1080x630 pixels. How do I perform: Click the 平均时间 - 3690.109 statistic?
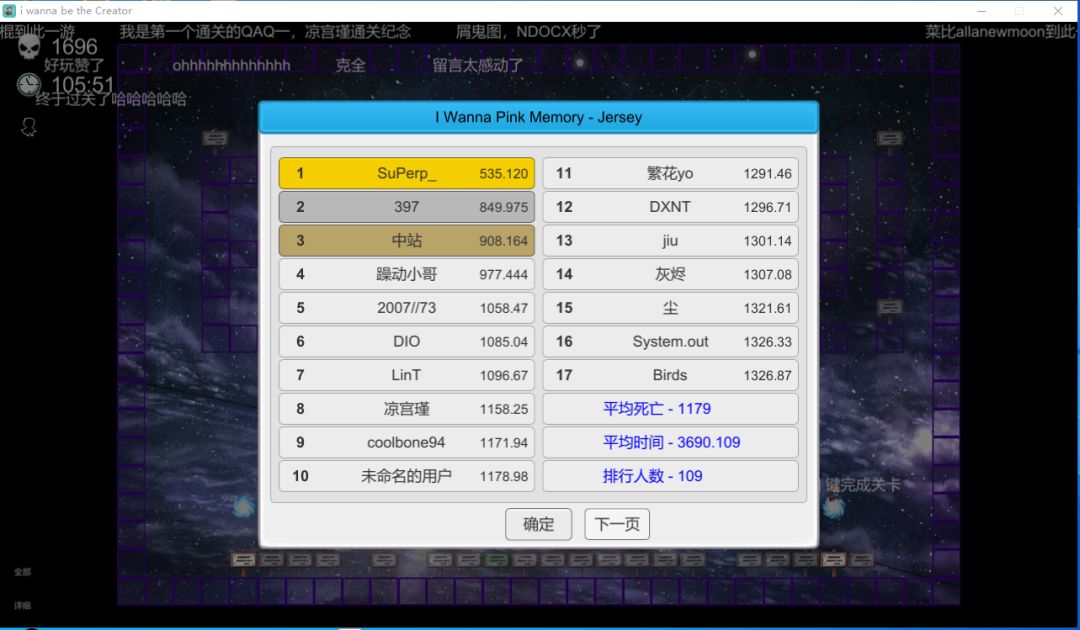tap(670, 442)
